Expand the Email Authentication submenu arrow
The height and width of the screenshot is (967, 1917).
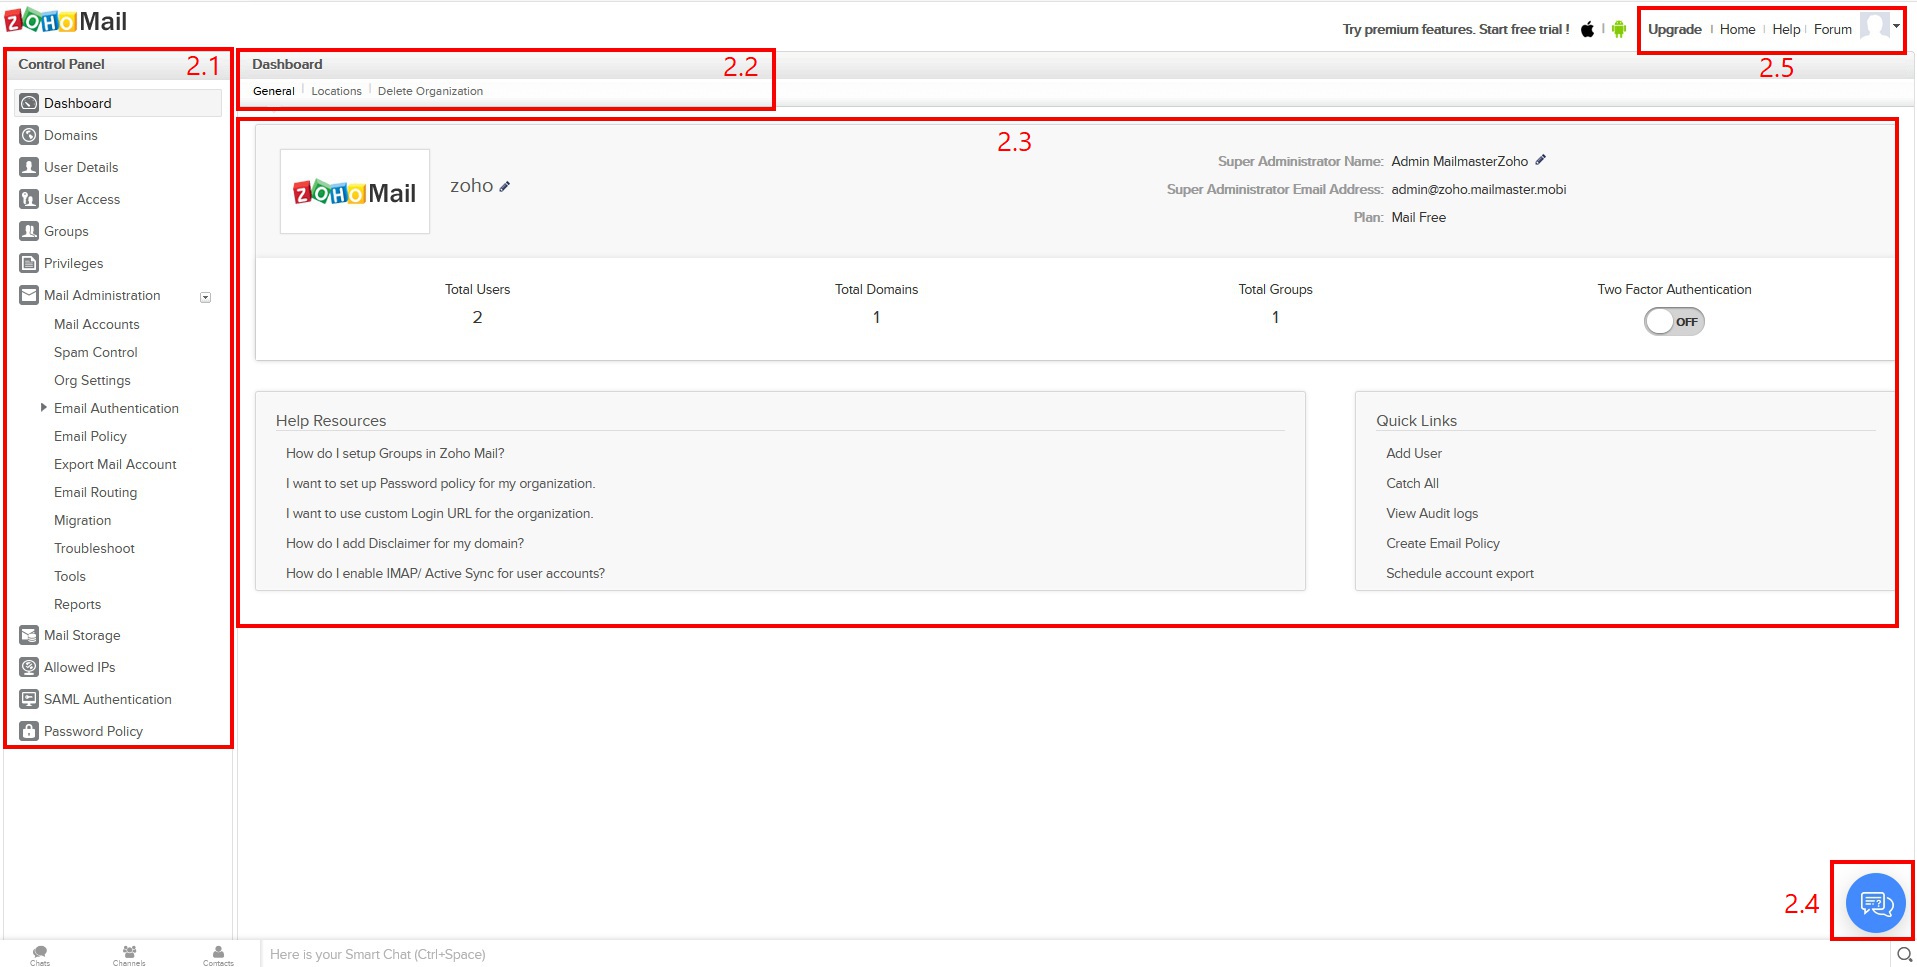click(43, 407)
